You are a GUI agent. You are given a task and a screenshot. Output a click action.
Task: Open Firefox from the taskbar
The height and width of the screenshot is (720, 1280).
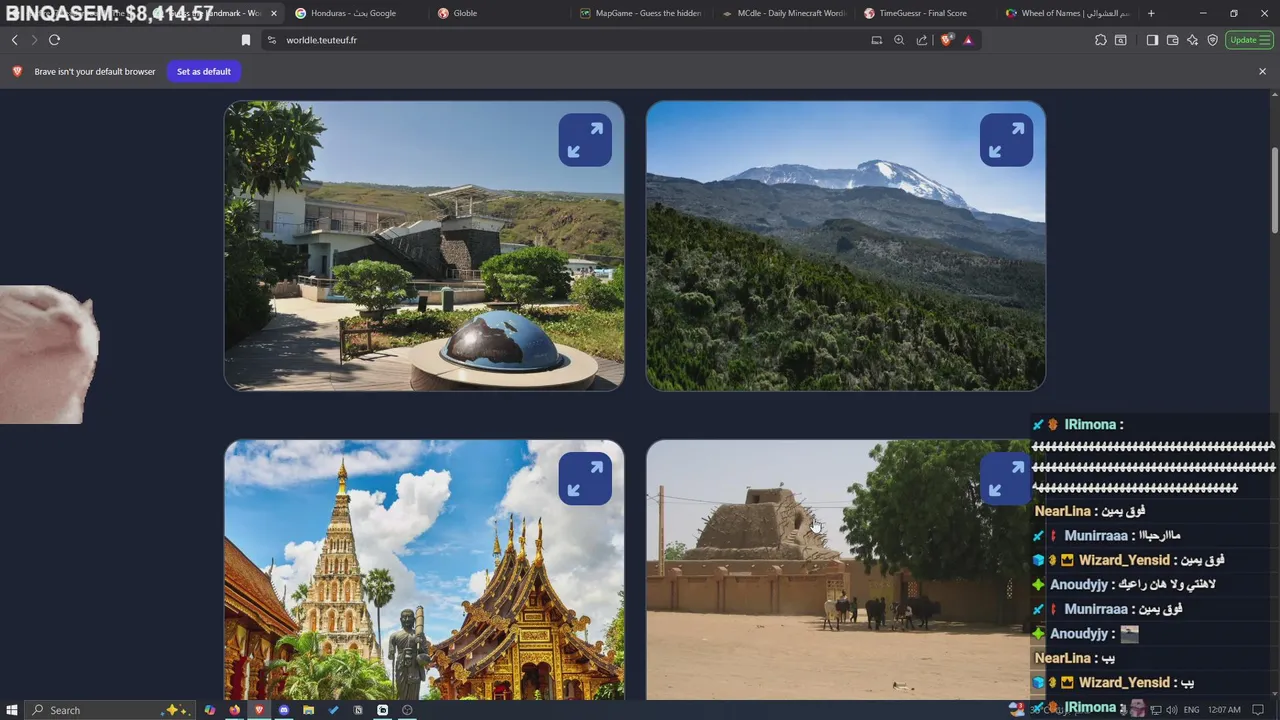point(234,710)
